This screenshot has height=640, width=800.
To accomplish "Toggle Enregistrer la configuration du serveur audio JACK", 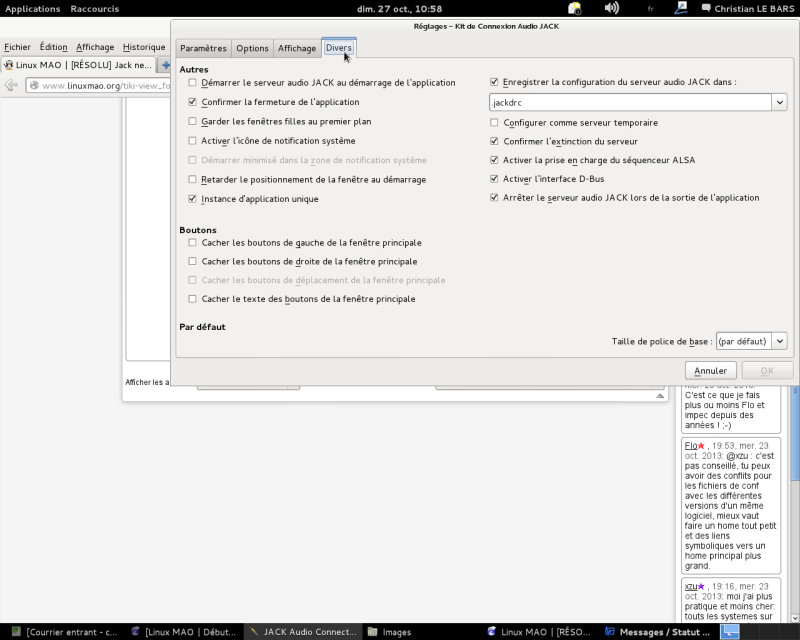I will coord(494,82).
